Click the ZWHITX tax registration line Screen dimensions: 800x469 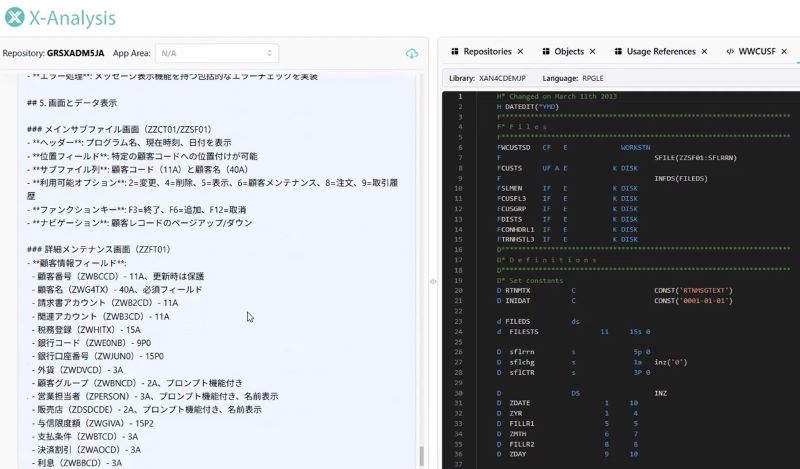click(x=86, y=330)
